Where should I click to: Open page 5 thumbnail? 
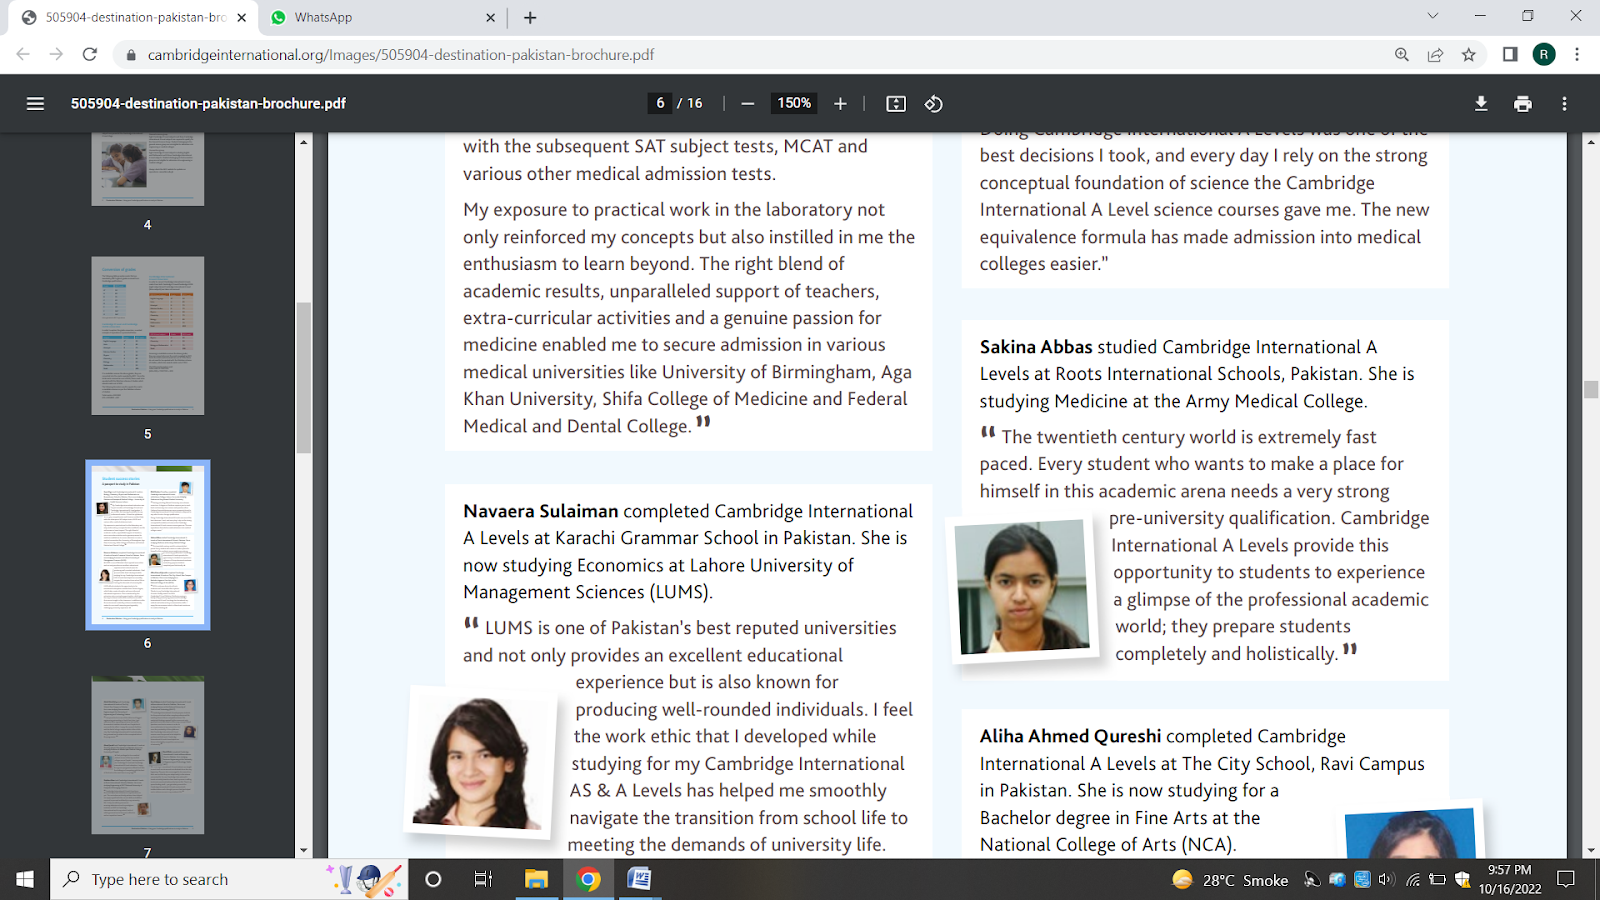(148, 336)
